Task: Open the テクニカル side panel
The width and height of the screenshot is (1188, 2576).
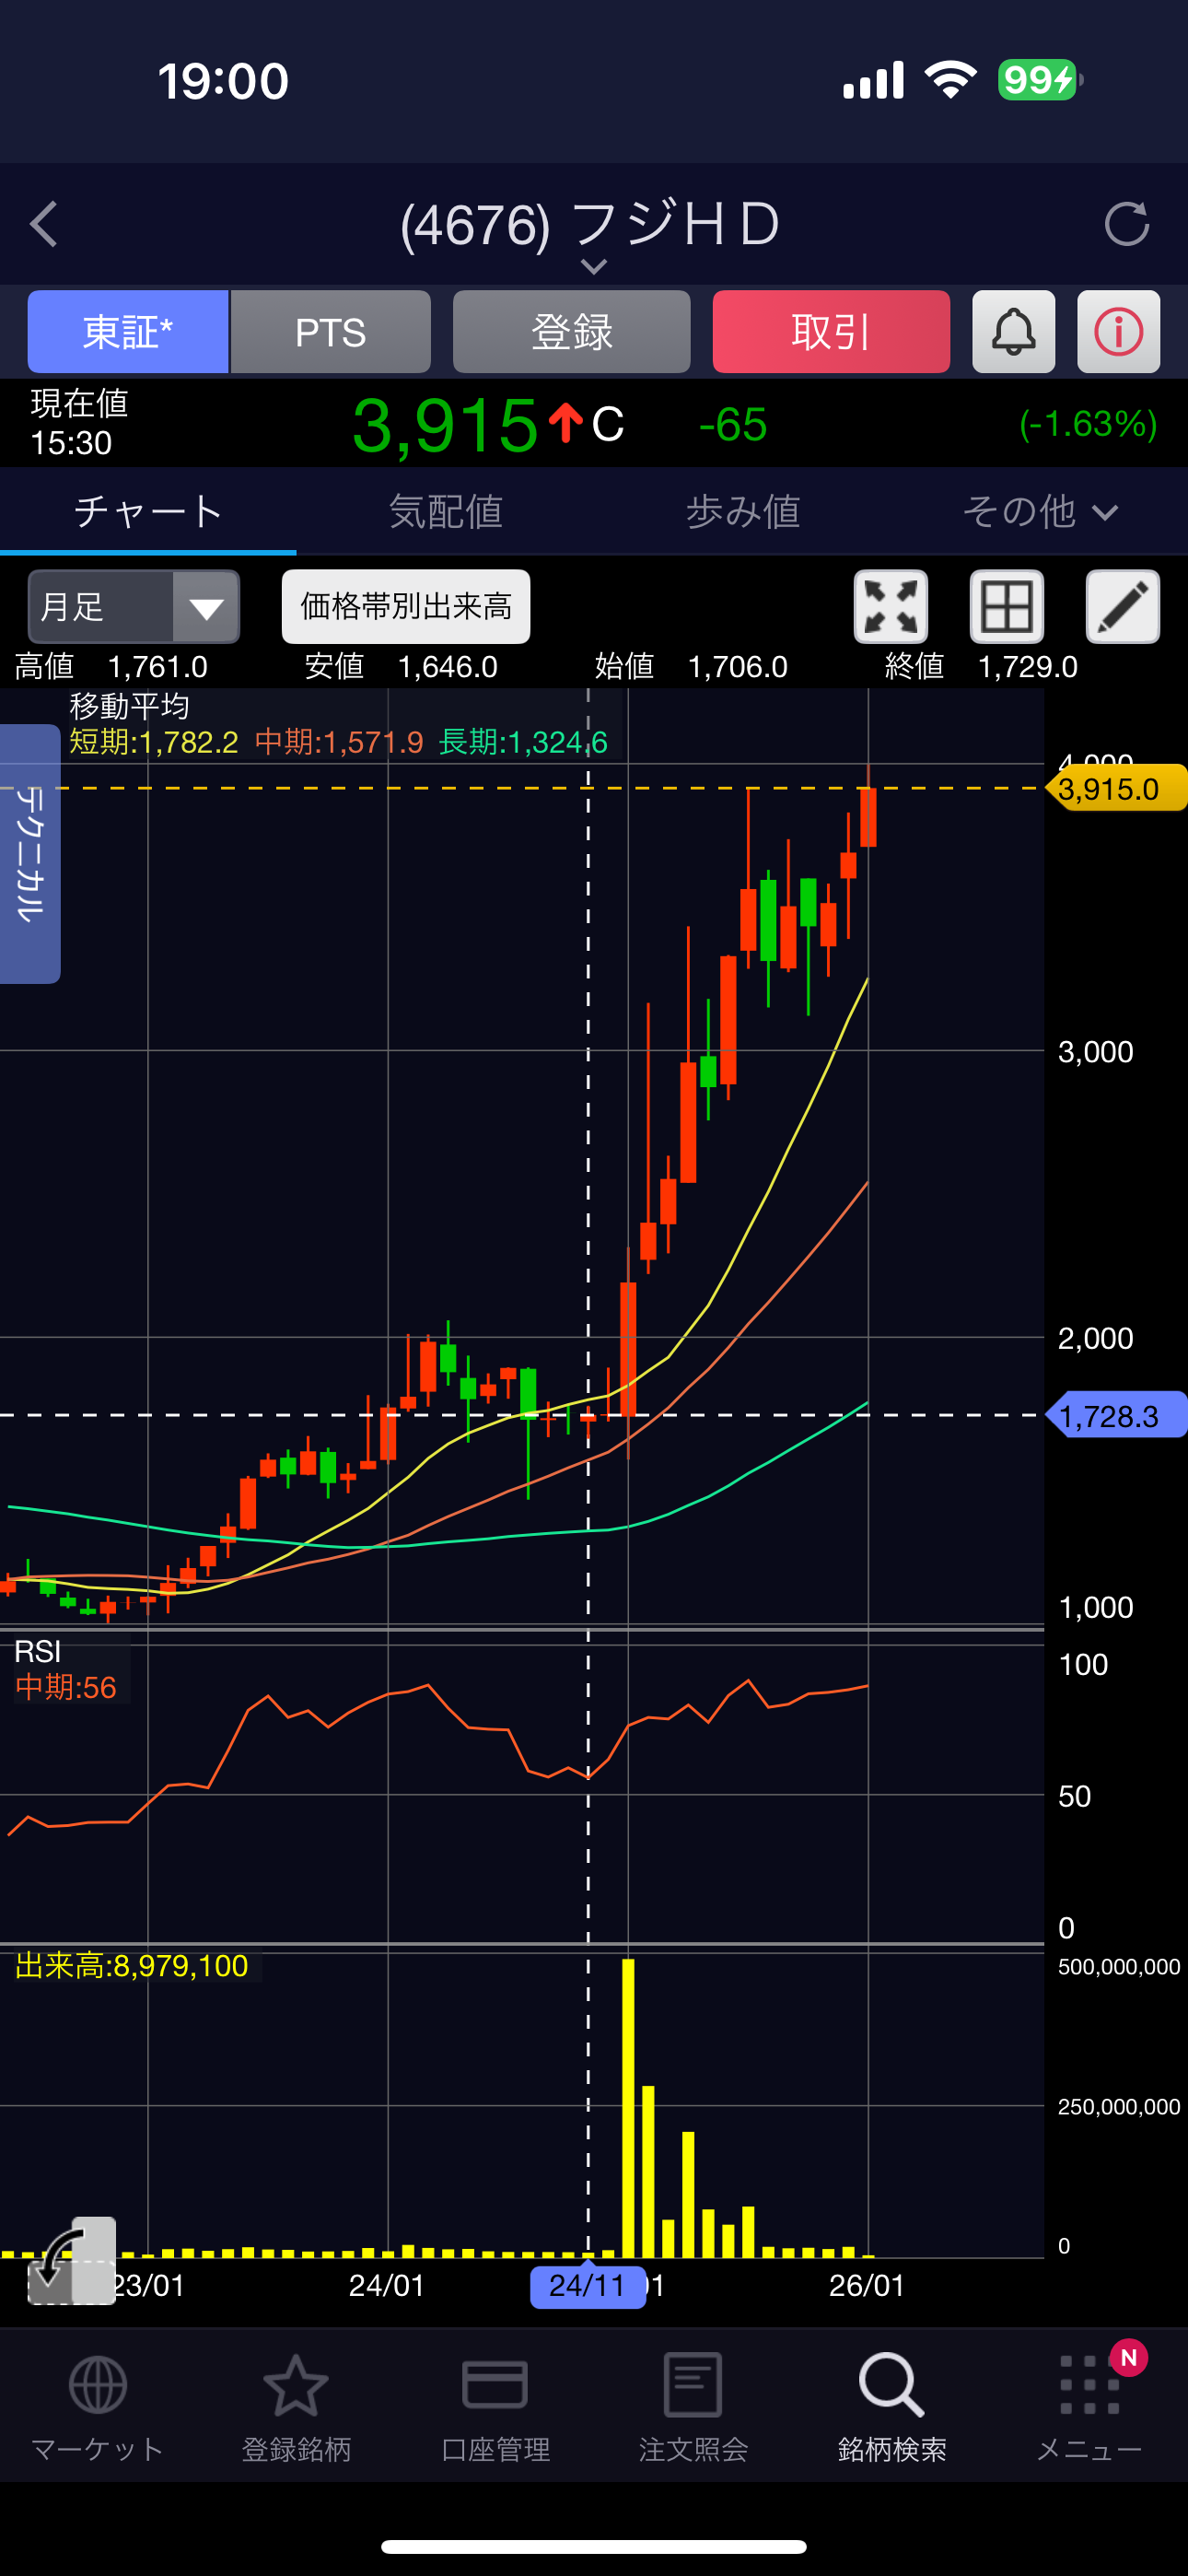Action: (x=30, y=853)
